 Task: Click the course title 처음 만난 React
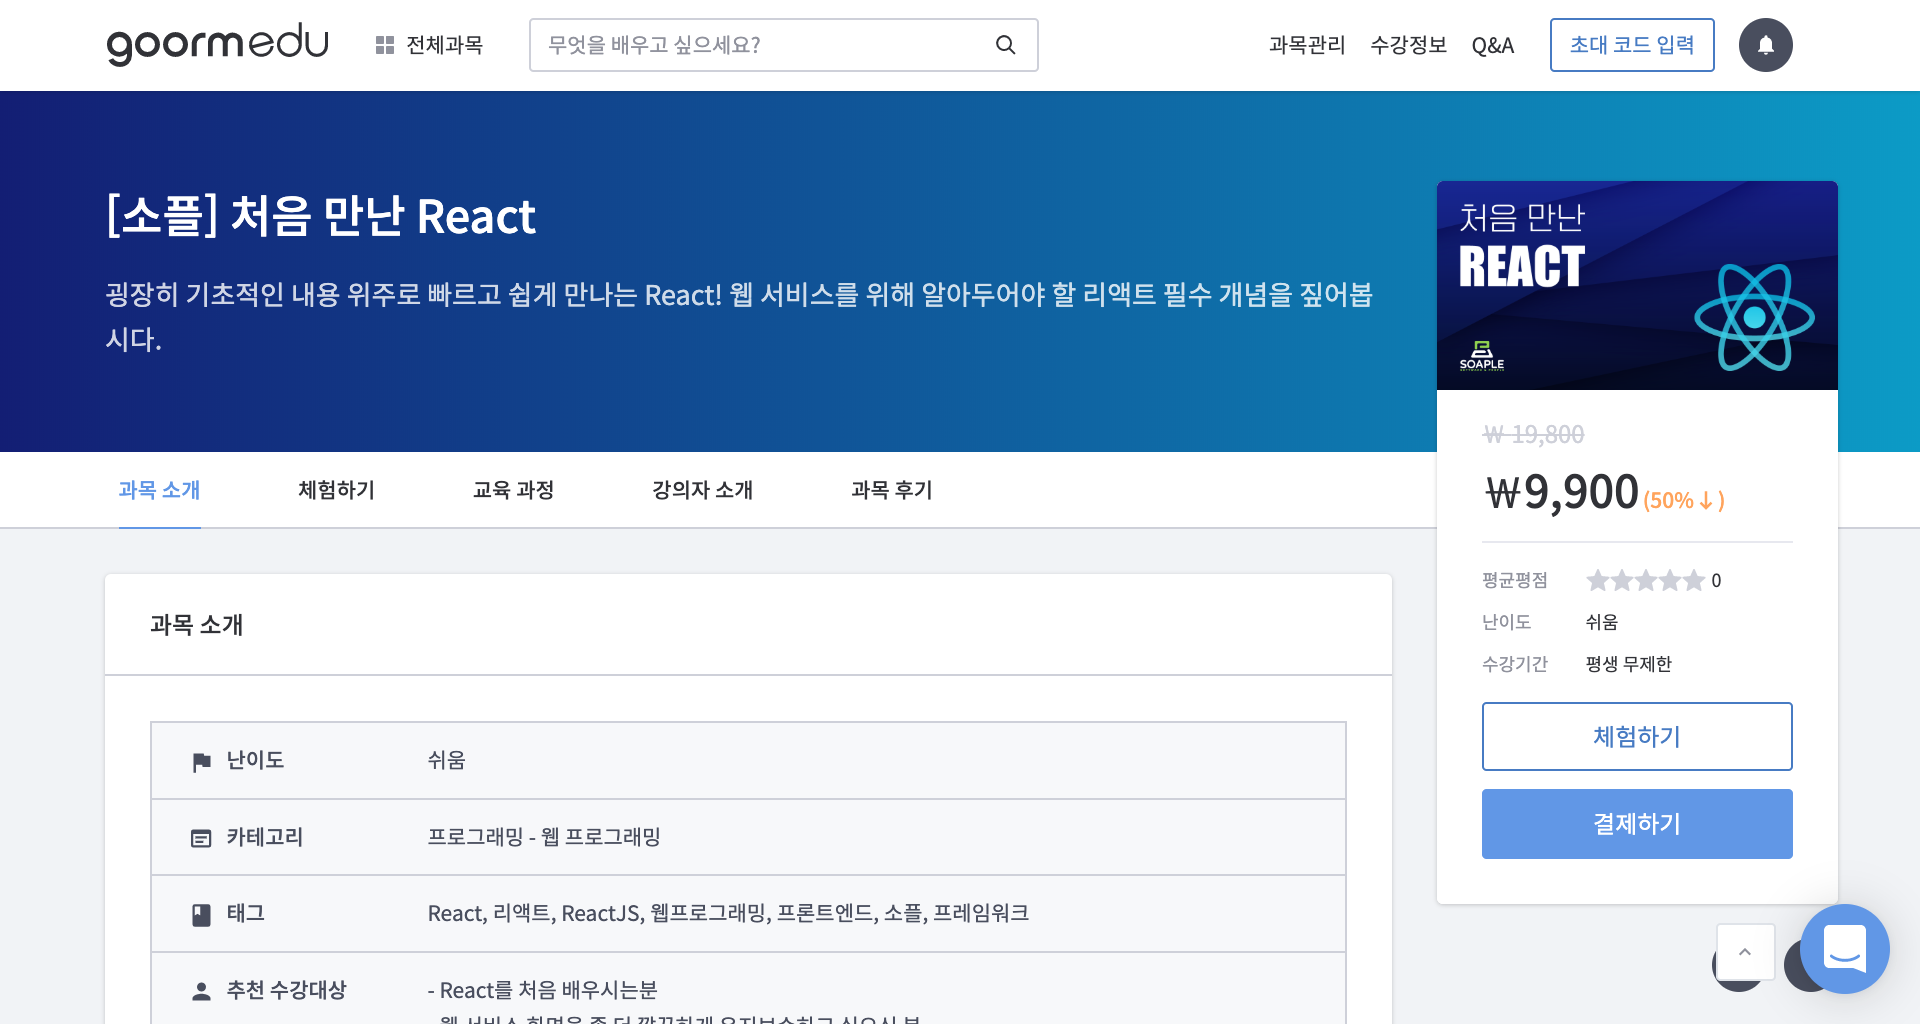(321, 216)
